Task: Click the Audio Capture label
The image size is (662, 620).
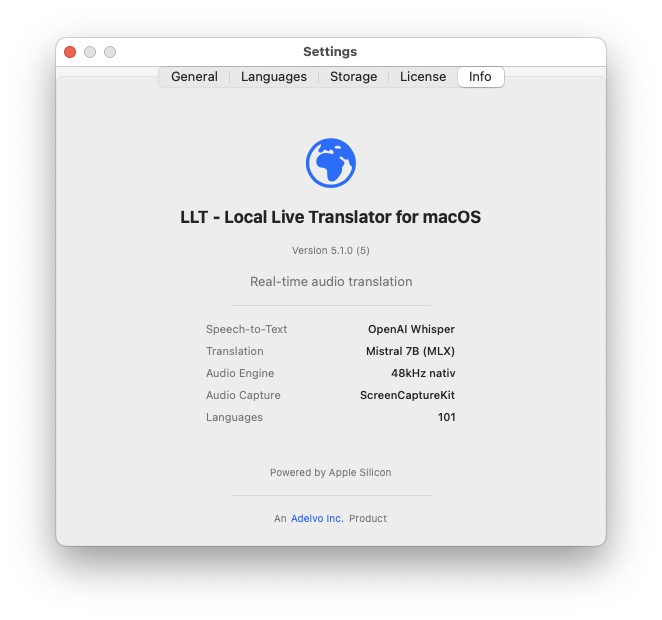Action: click(x=243, y=395)
